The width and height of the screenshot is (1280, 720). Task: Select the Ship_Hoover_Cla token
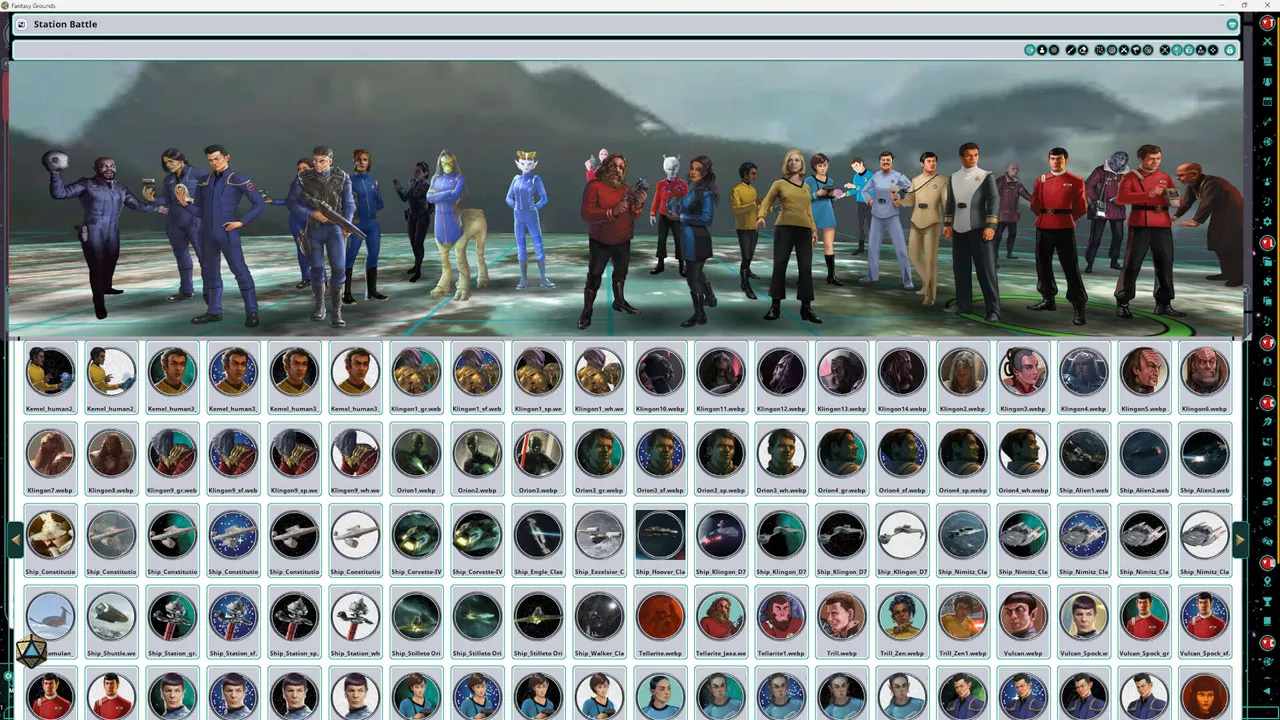660,542
